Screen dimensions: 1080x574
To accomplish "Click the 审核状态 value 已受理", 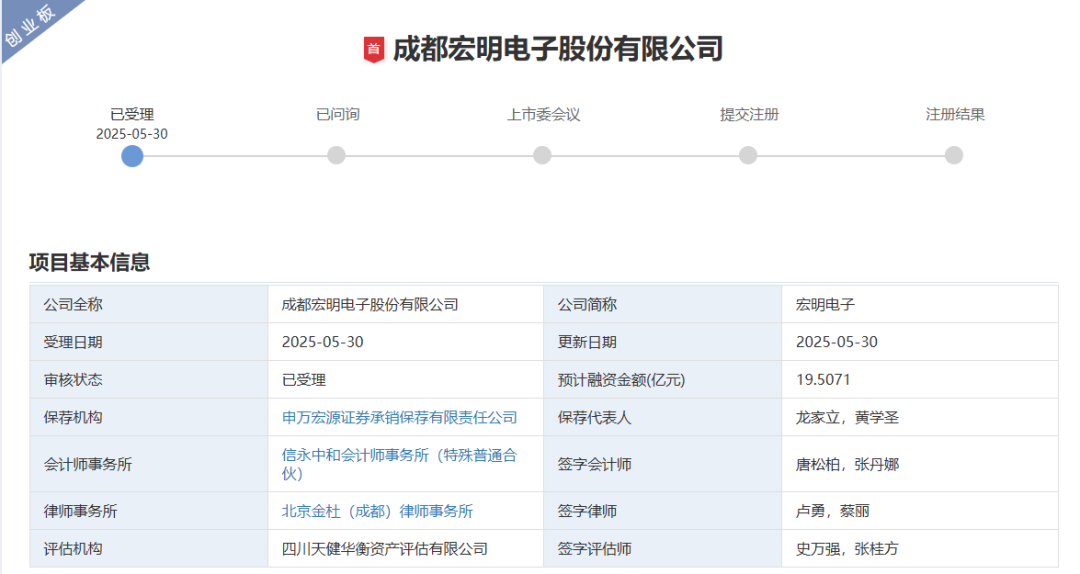I will (406, 380).
